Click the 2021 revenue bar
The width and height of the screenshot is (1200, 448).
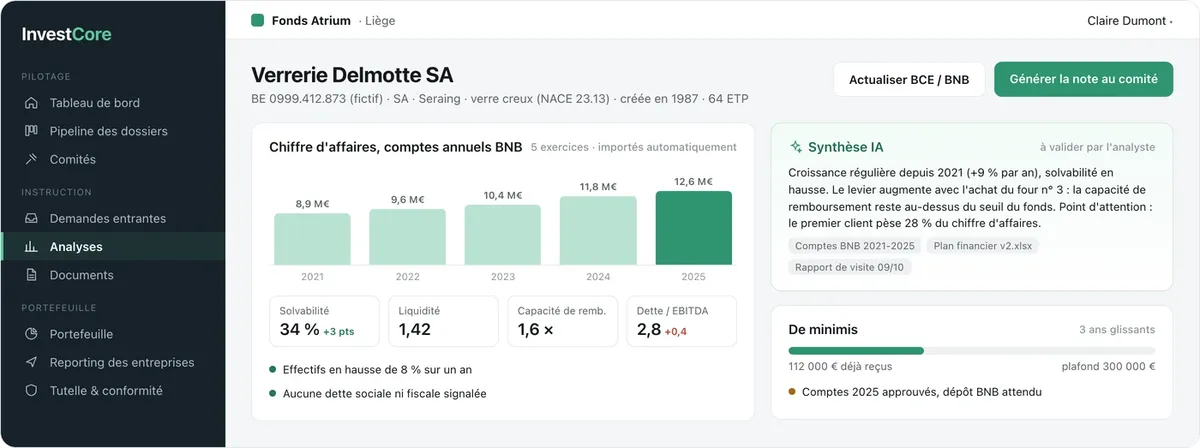(312, 239)
